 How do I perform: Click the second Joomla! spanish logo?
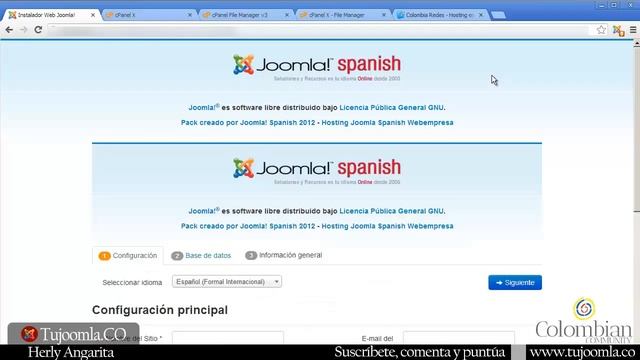[x=317, y=170]
